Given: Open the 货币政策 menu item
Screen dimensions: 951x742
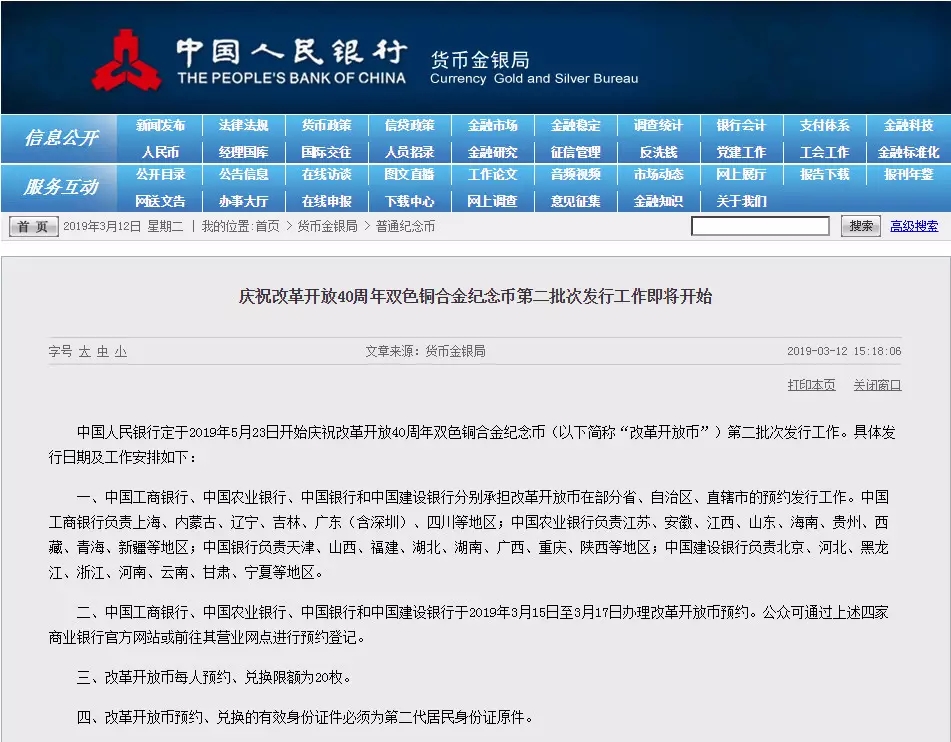Looking at the screenshot, I should pos(326,126).
